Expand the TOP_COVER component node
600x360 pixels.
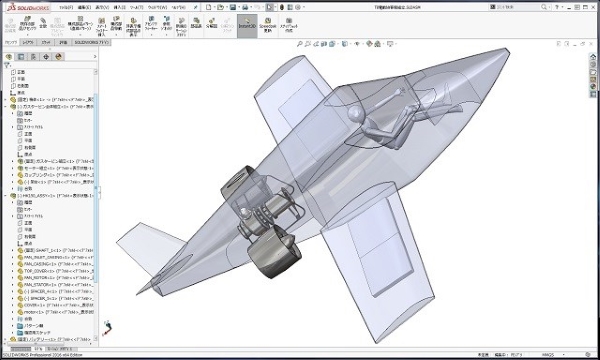pos(13,271)
